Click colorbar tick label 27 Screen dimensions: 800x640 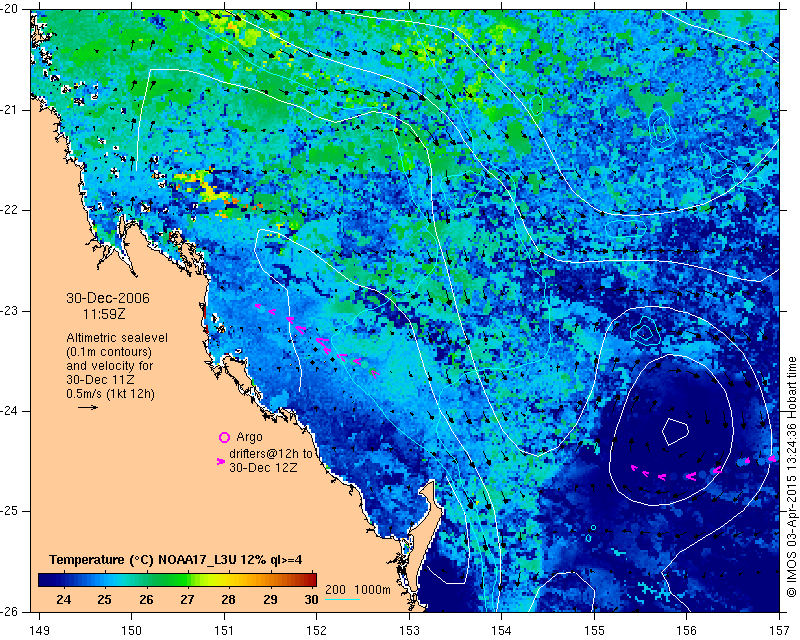point(187,599)
